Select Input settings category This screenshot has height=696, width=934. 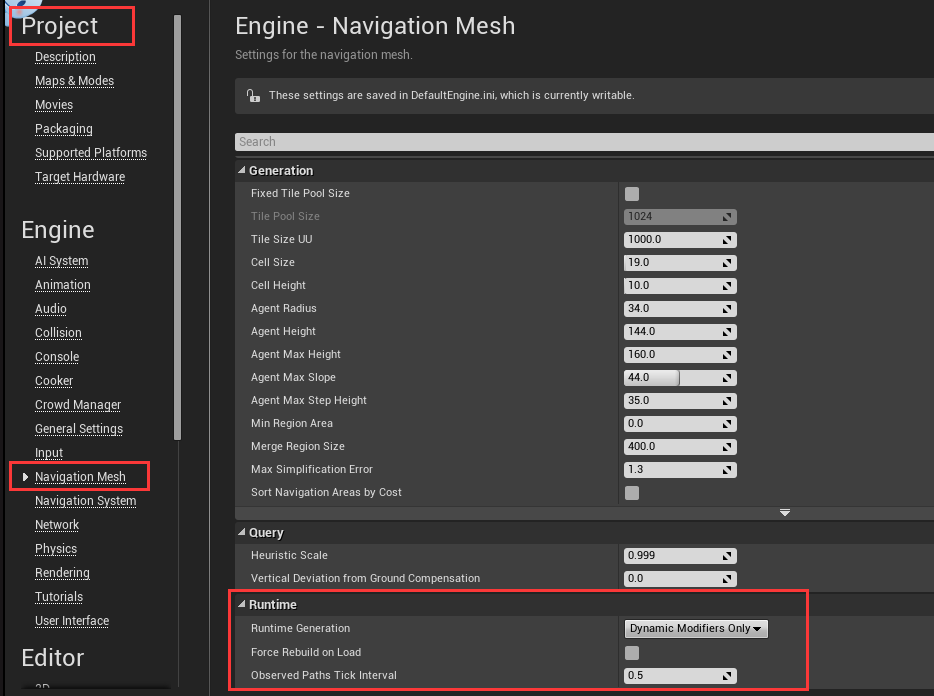click(49, 453)
